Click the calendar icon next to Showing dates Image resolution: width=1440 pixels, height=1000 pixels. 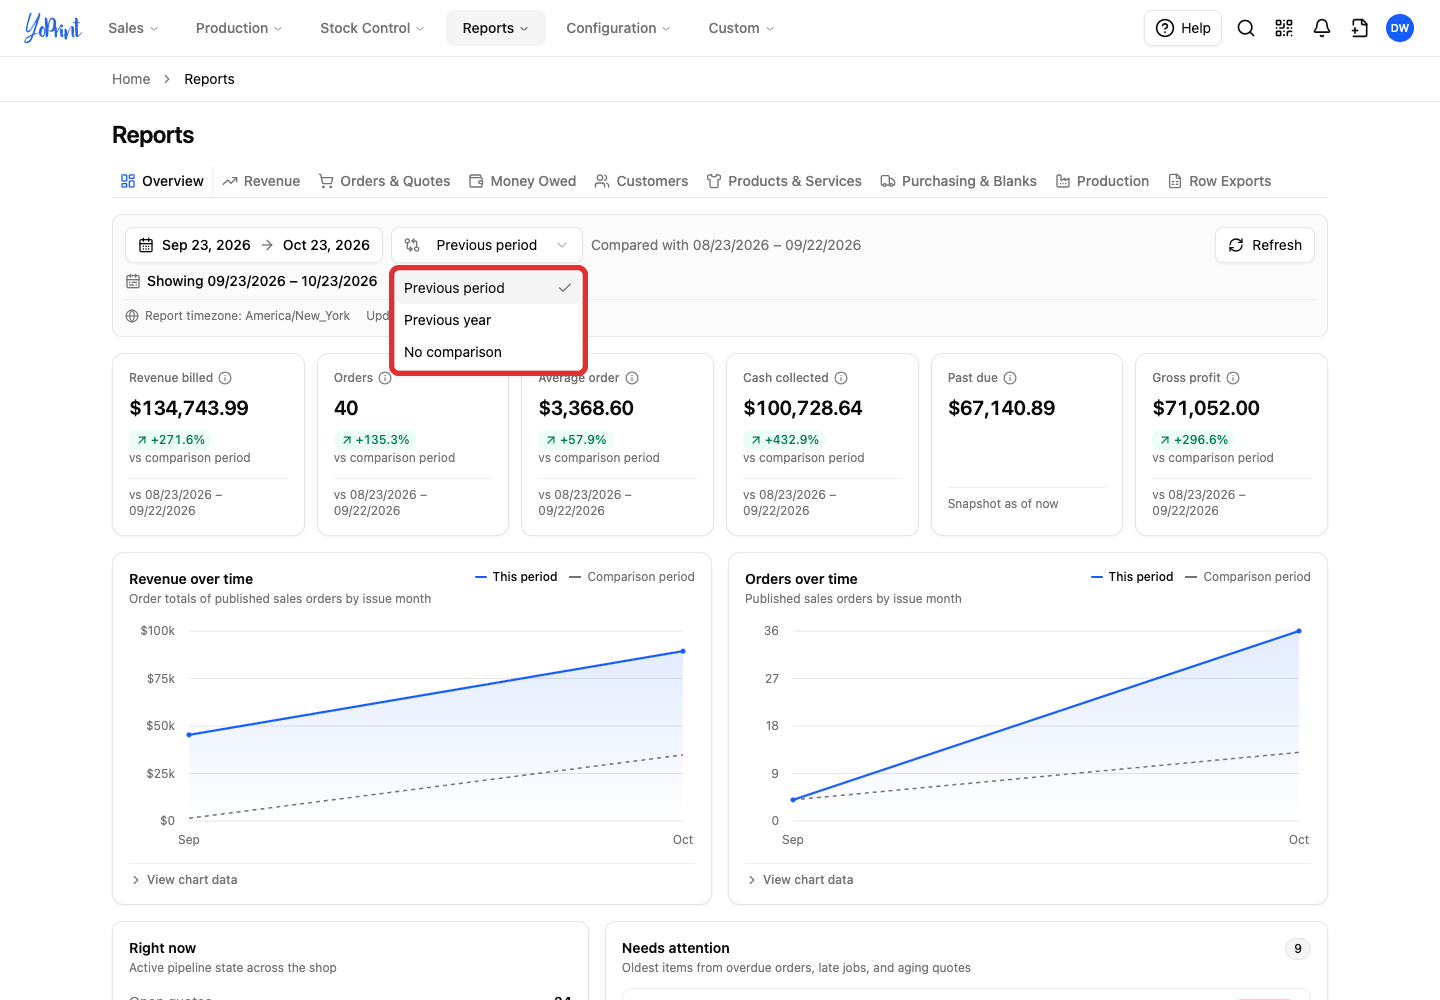click(133, 281)
